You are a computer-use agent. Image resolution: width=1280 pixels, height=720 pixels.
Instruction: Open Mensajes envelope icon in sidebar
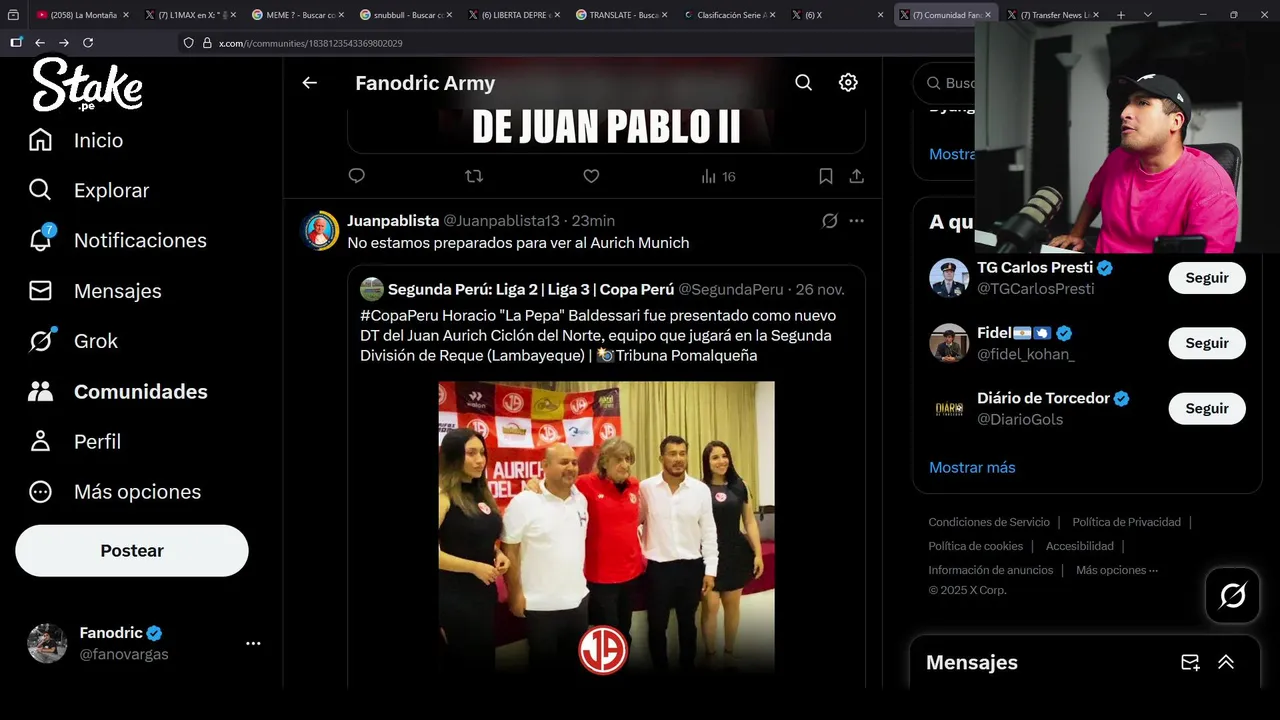pos(40,291)
